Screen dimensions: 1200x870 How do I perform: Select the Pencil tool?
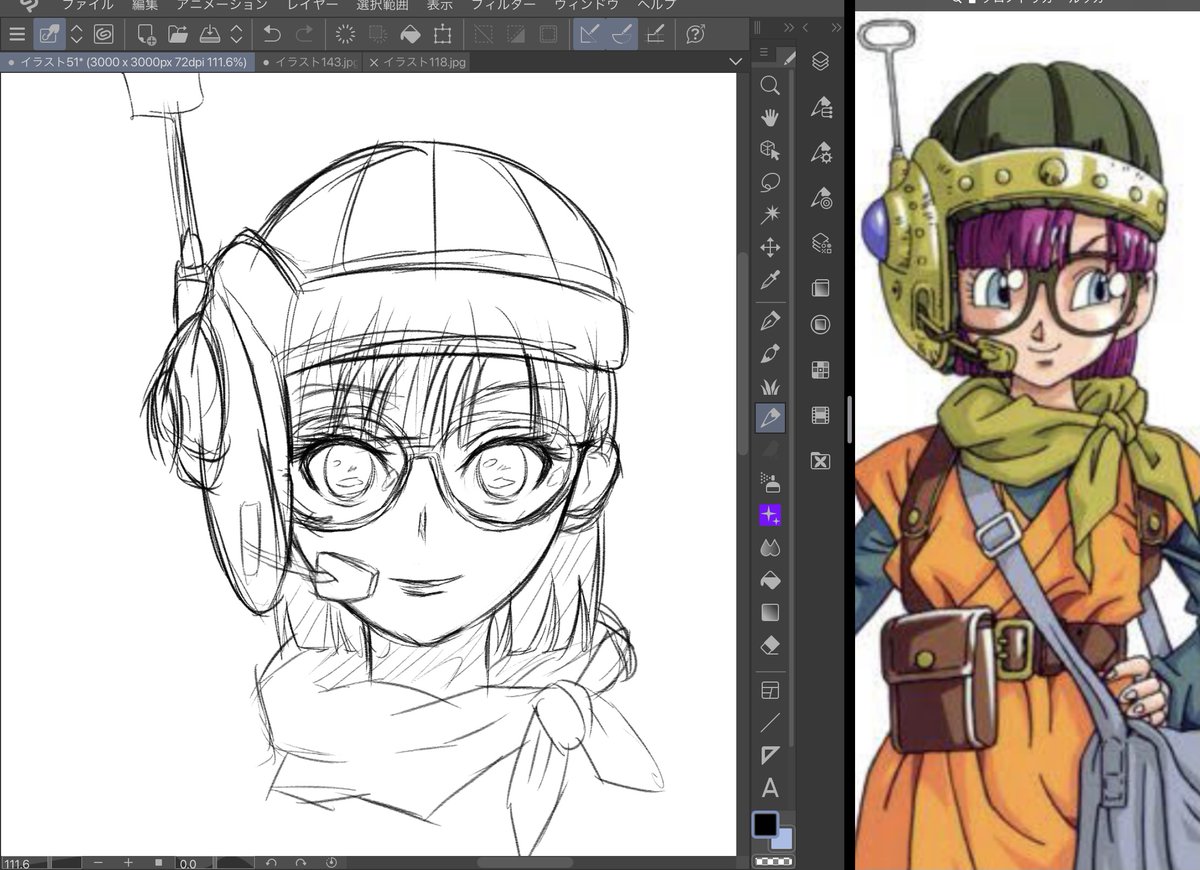[x=770, y=354]
